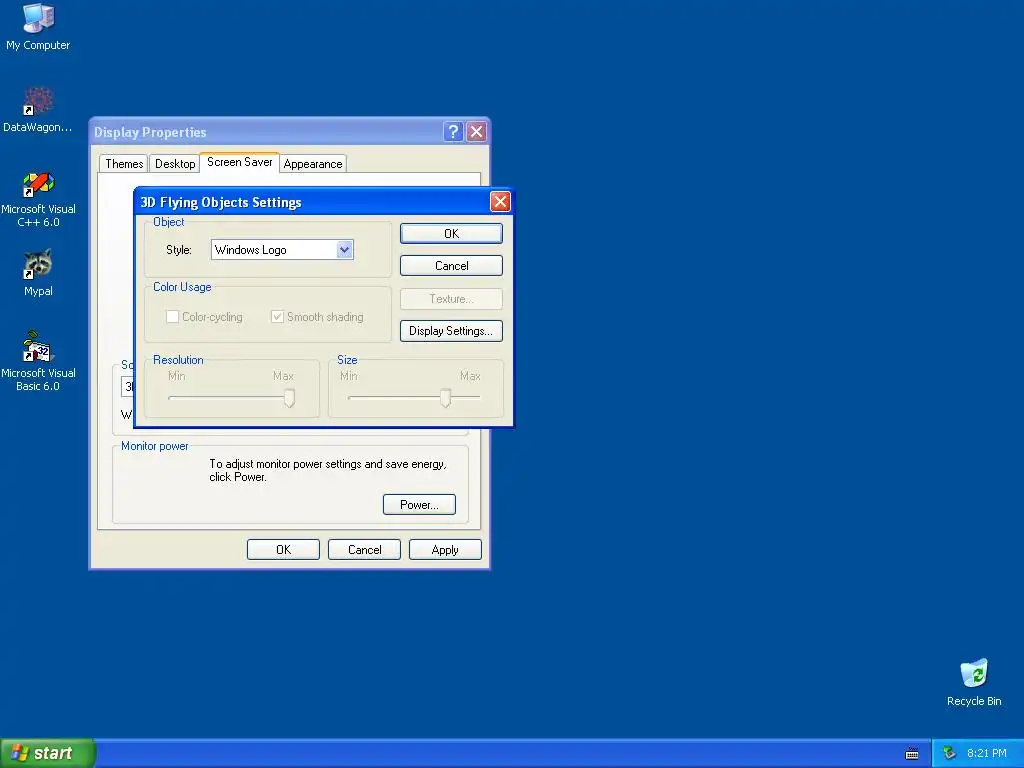This screenshot has height=768, width=1024.
Task: Click the 8:21 PM taskbar clock
Action: (x=987, y=754)
